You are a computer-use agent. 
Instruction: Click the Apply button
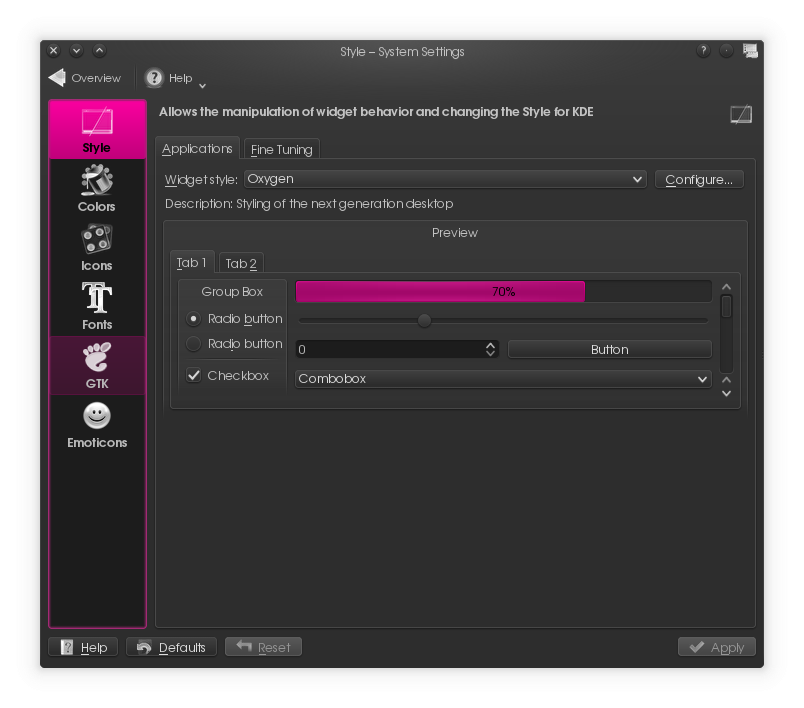click(717, 647)
